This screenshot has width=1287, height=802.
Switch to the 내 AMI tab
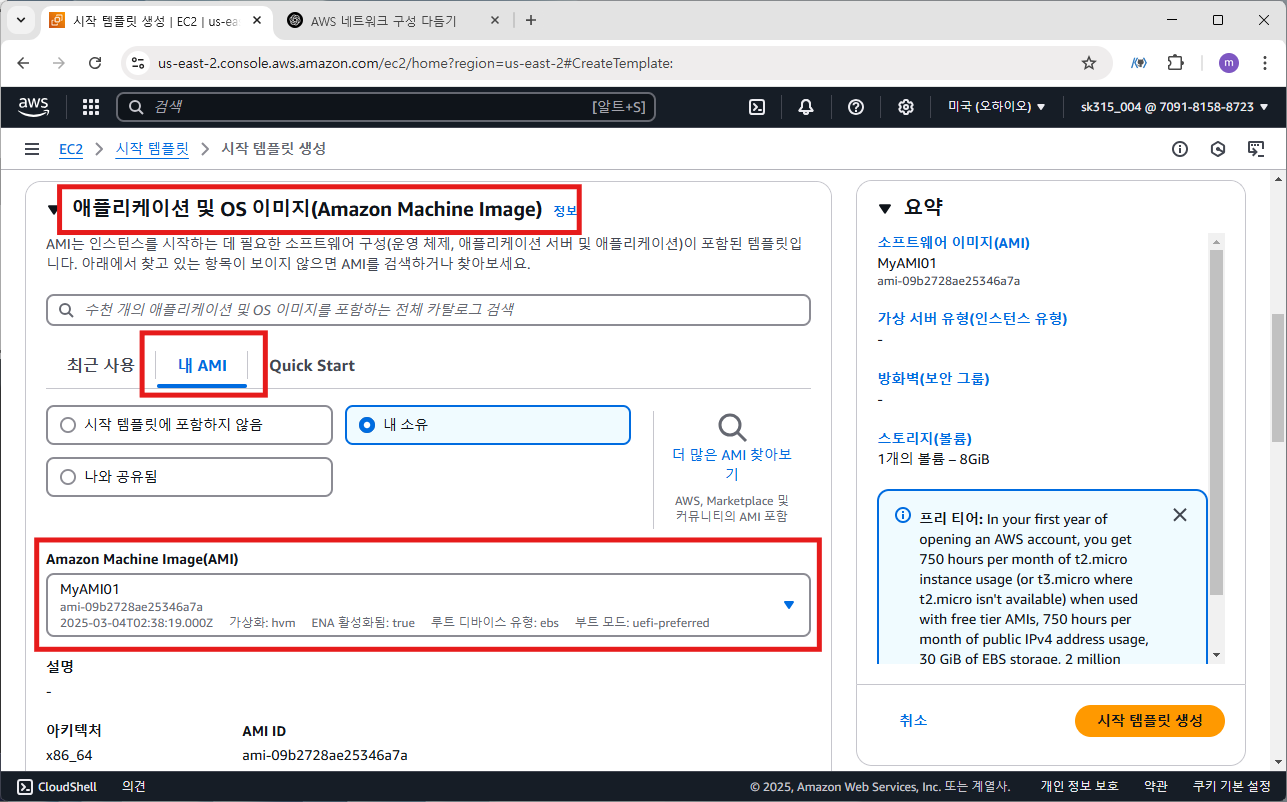(202, 365)
